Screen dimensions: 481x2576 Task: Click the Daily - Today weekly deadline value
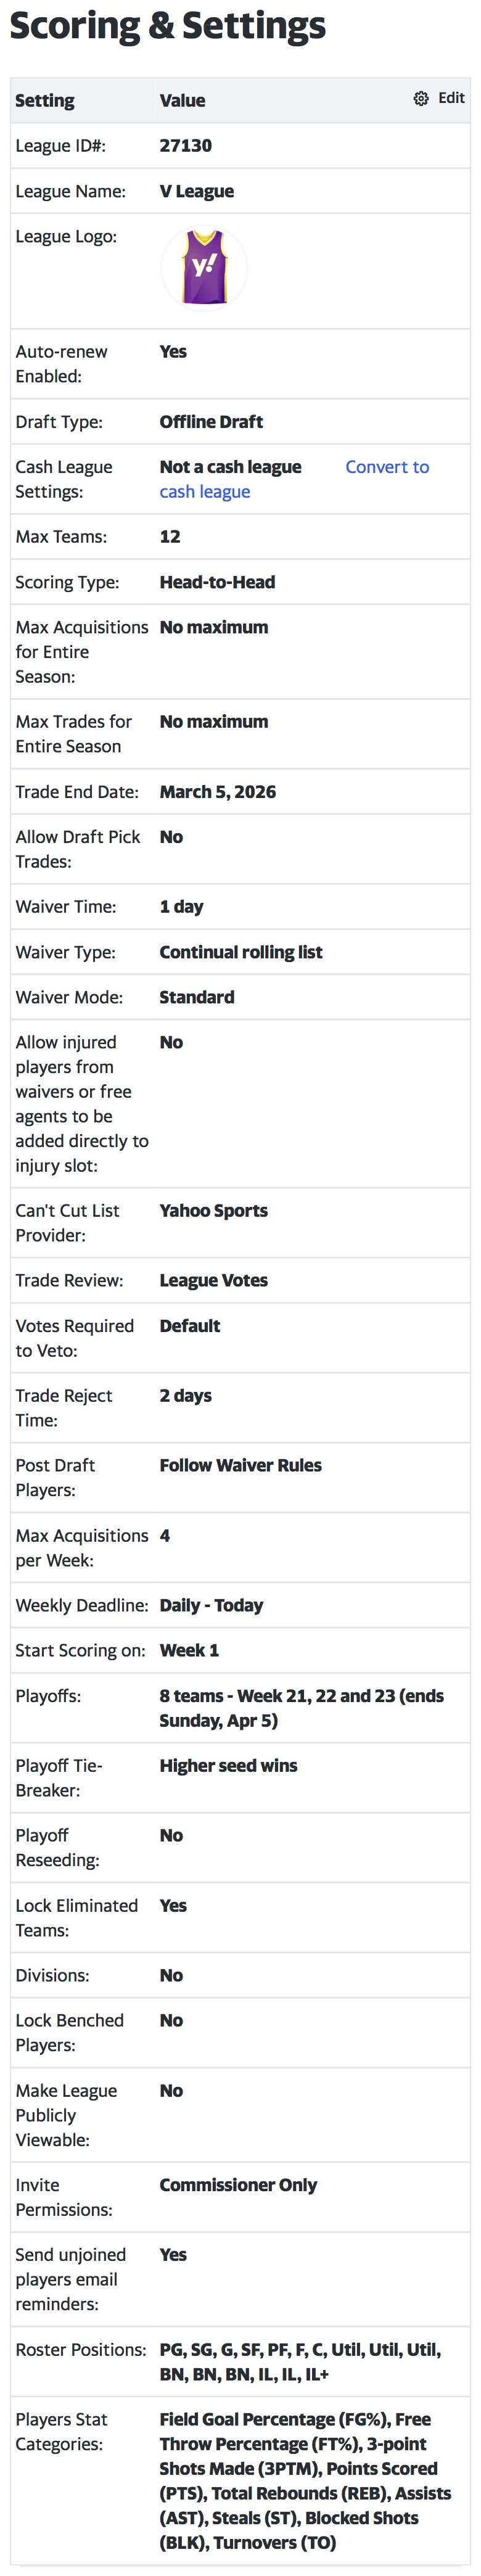[211, 1606]
